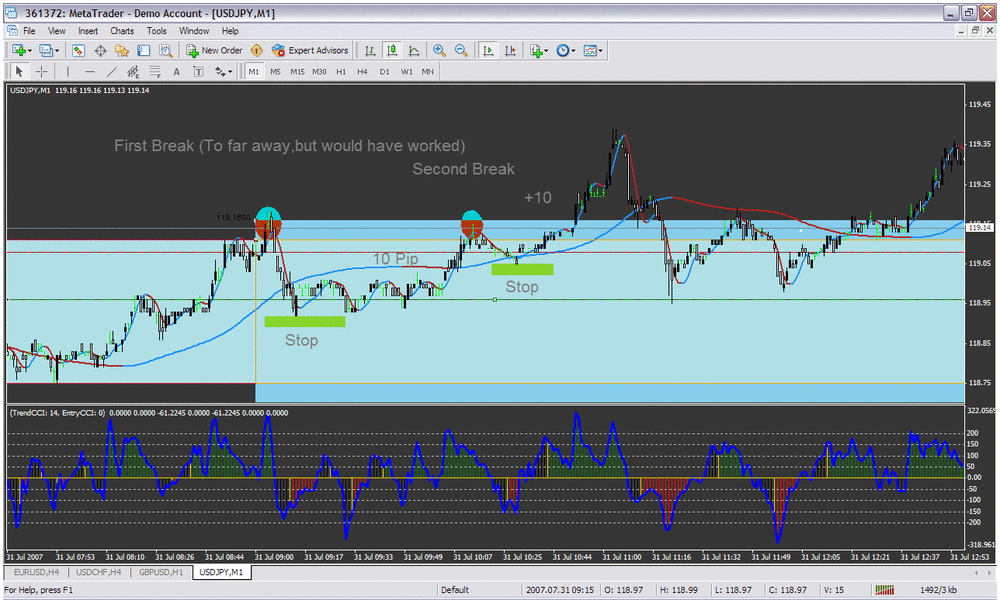
Task: Select the Trendline tool
Action: tap(111, 71)
